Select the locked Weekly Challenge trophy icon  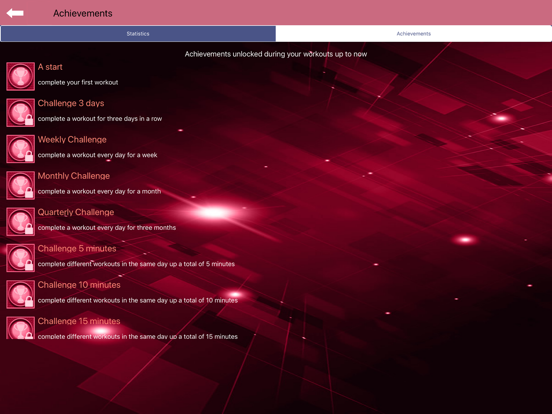pos(20,149)
